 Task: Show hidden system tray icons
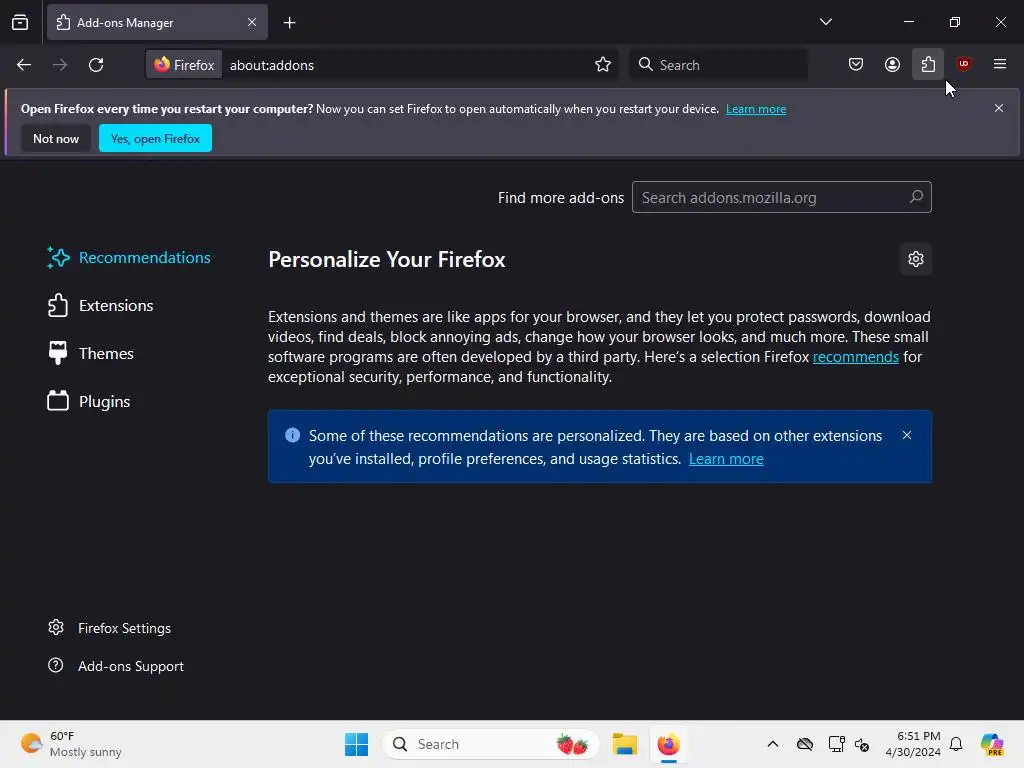773,744
